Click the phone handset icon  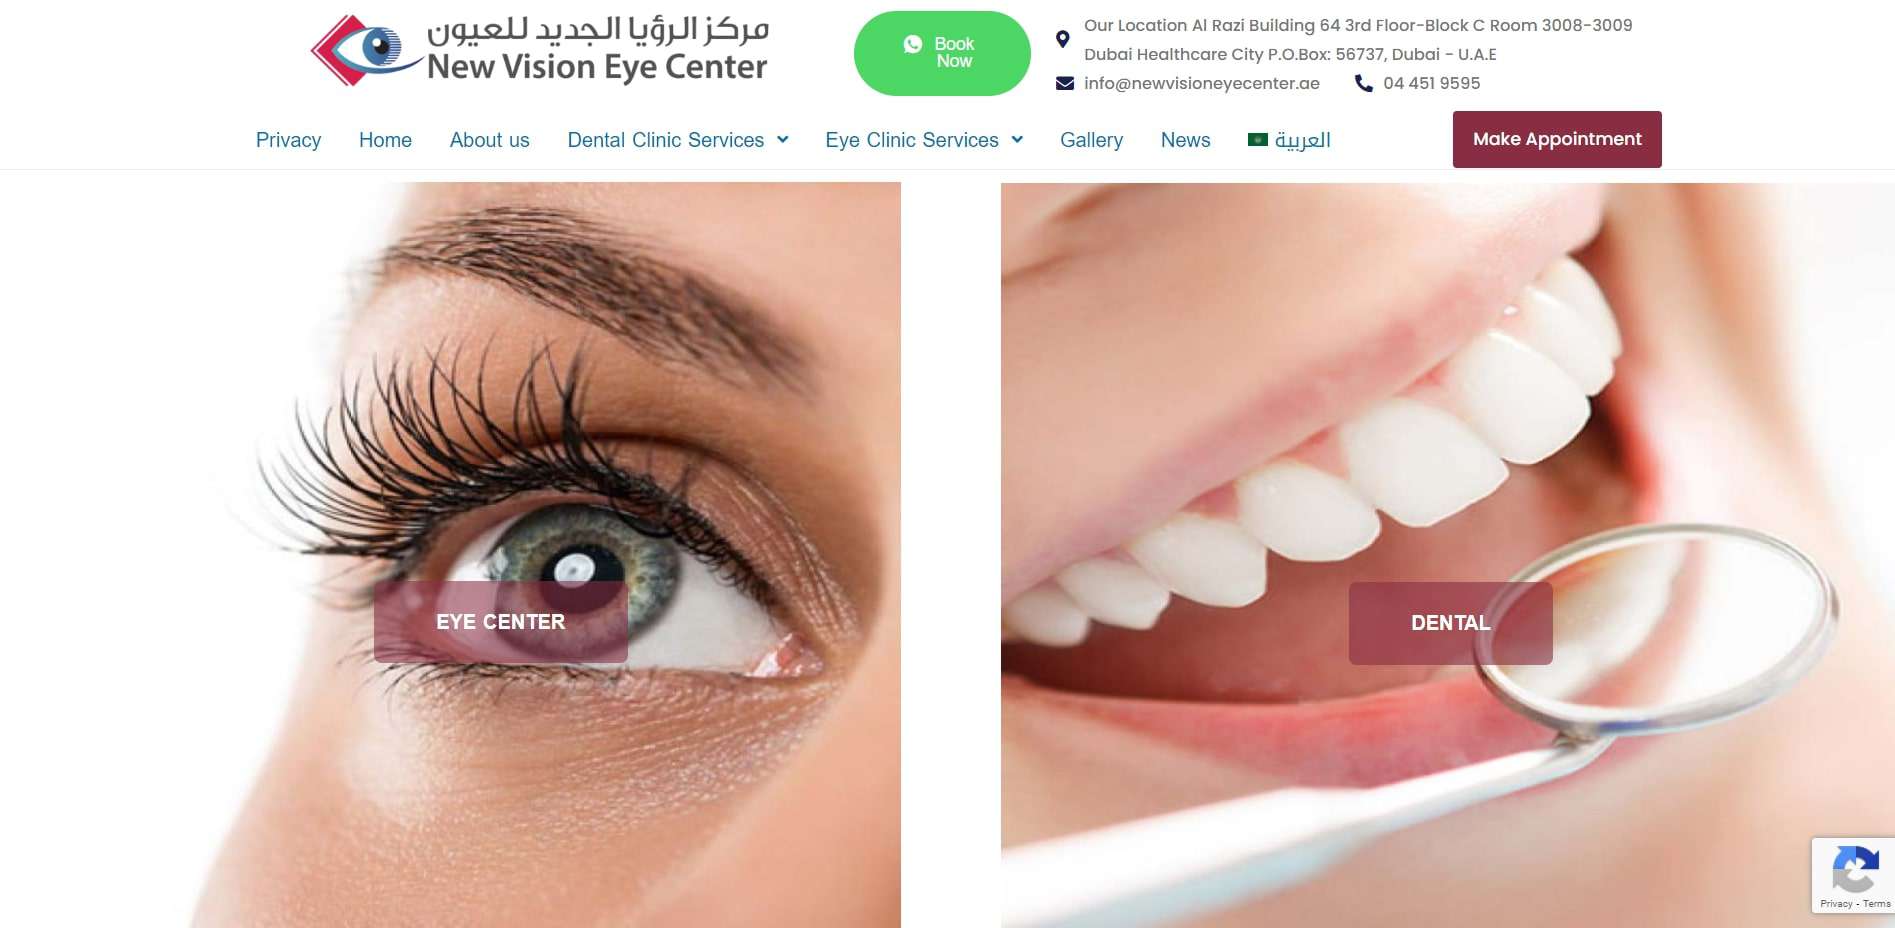coord(1364,83)
